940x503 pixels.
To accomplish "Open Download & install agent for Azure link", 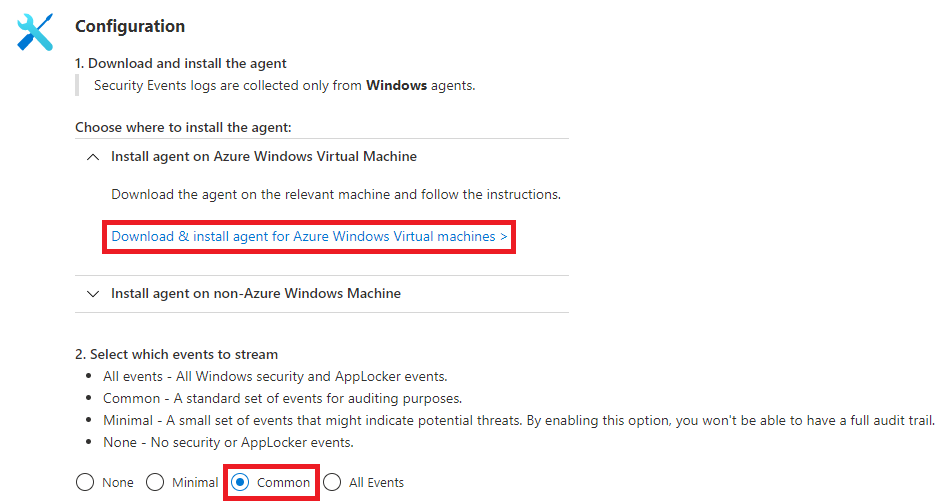I will click(x=309, y=237).
